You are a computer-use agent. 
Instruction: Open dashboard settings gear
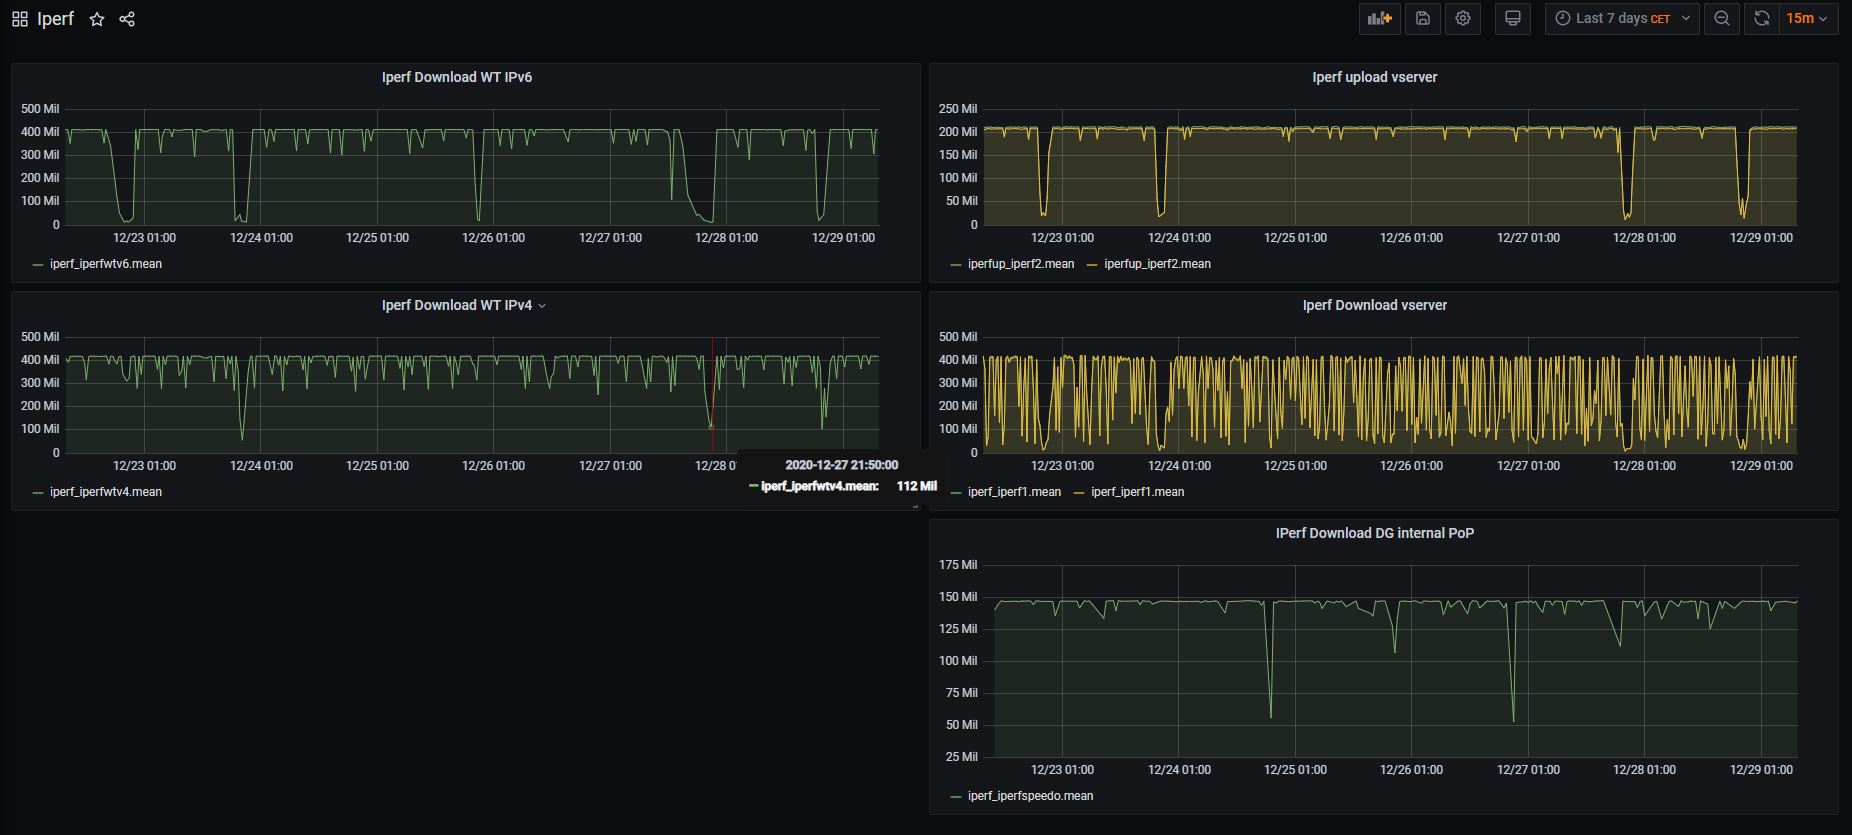coord(1463,18)
